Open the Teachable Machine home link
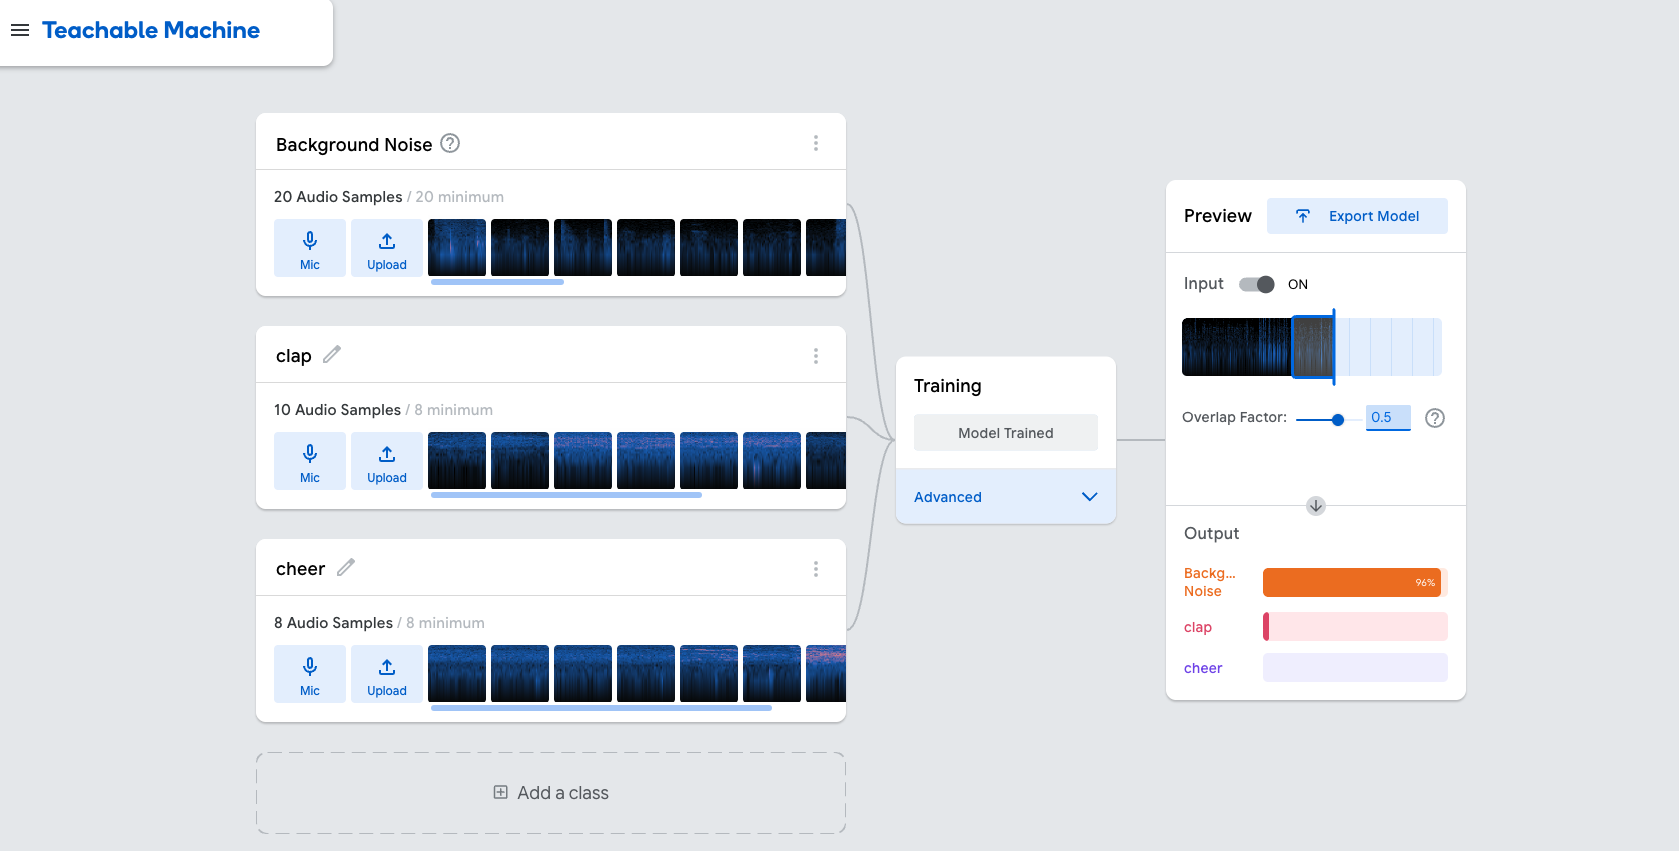Screen dimensions: 1679x851 [151, 30]
